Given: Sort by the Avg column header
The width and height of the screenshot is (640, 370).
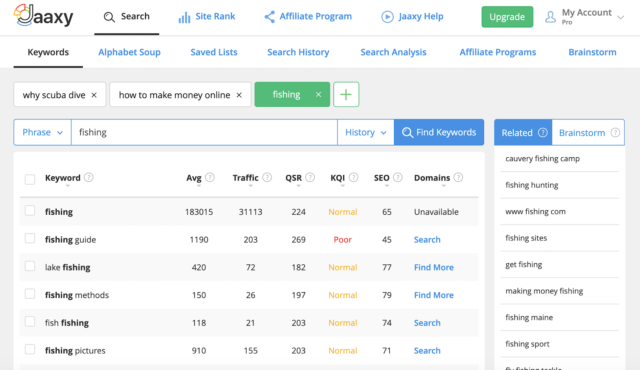Looking at the screenshot, I should tap(194, 178).
